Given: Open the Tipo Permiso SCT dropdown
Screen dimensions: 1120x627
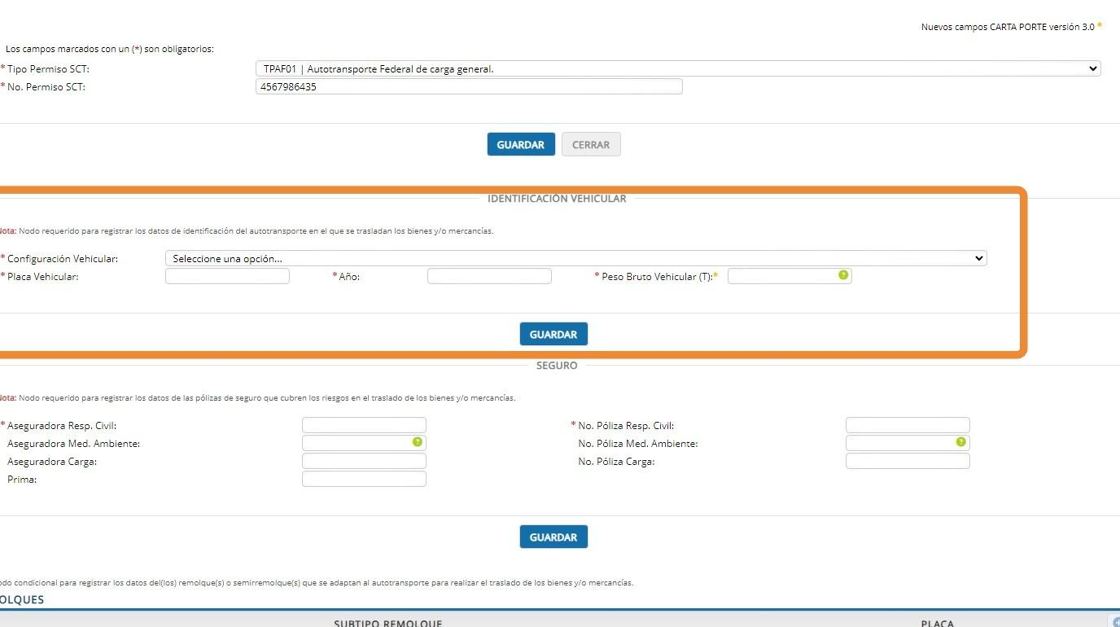Looking at the screenshot, I should tap(678, 69).
